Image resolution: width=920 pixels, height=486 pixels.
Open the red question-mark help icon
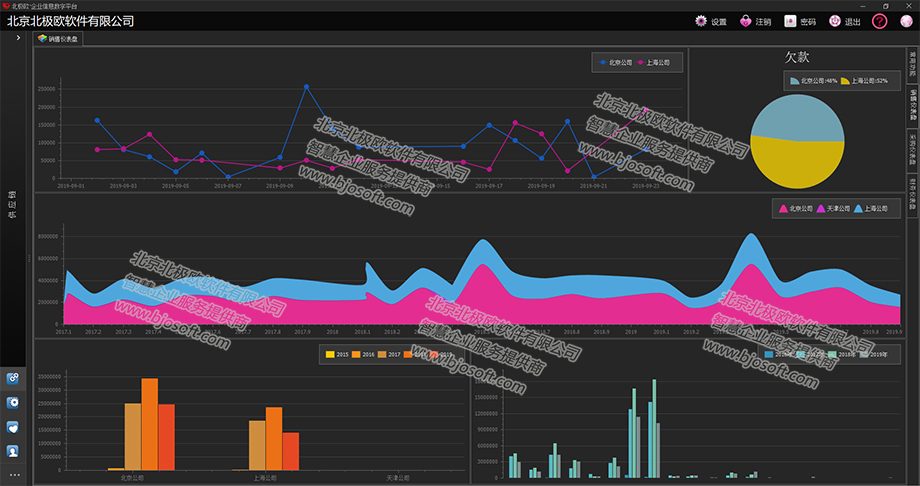pyautogui.click(x=879, y=21)
